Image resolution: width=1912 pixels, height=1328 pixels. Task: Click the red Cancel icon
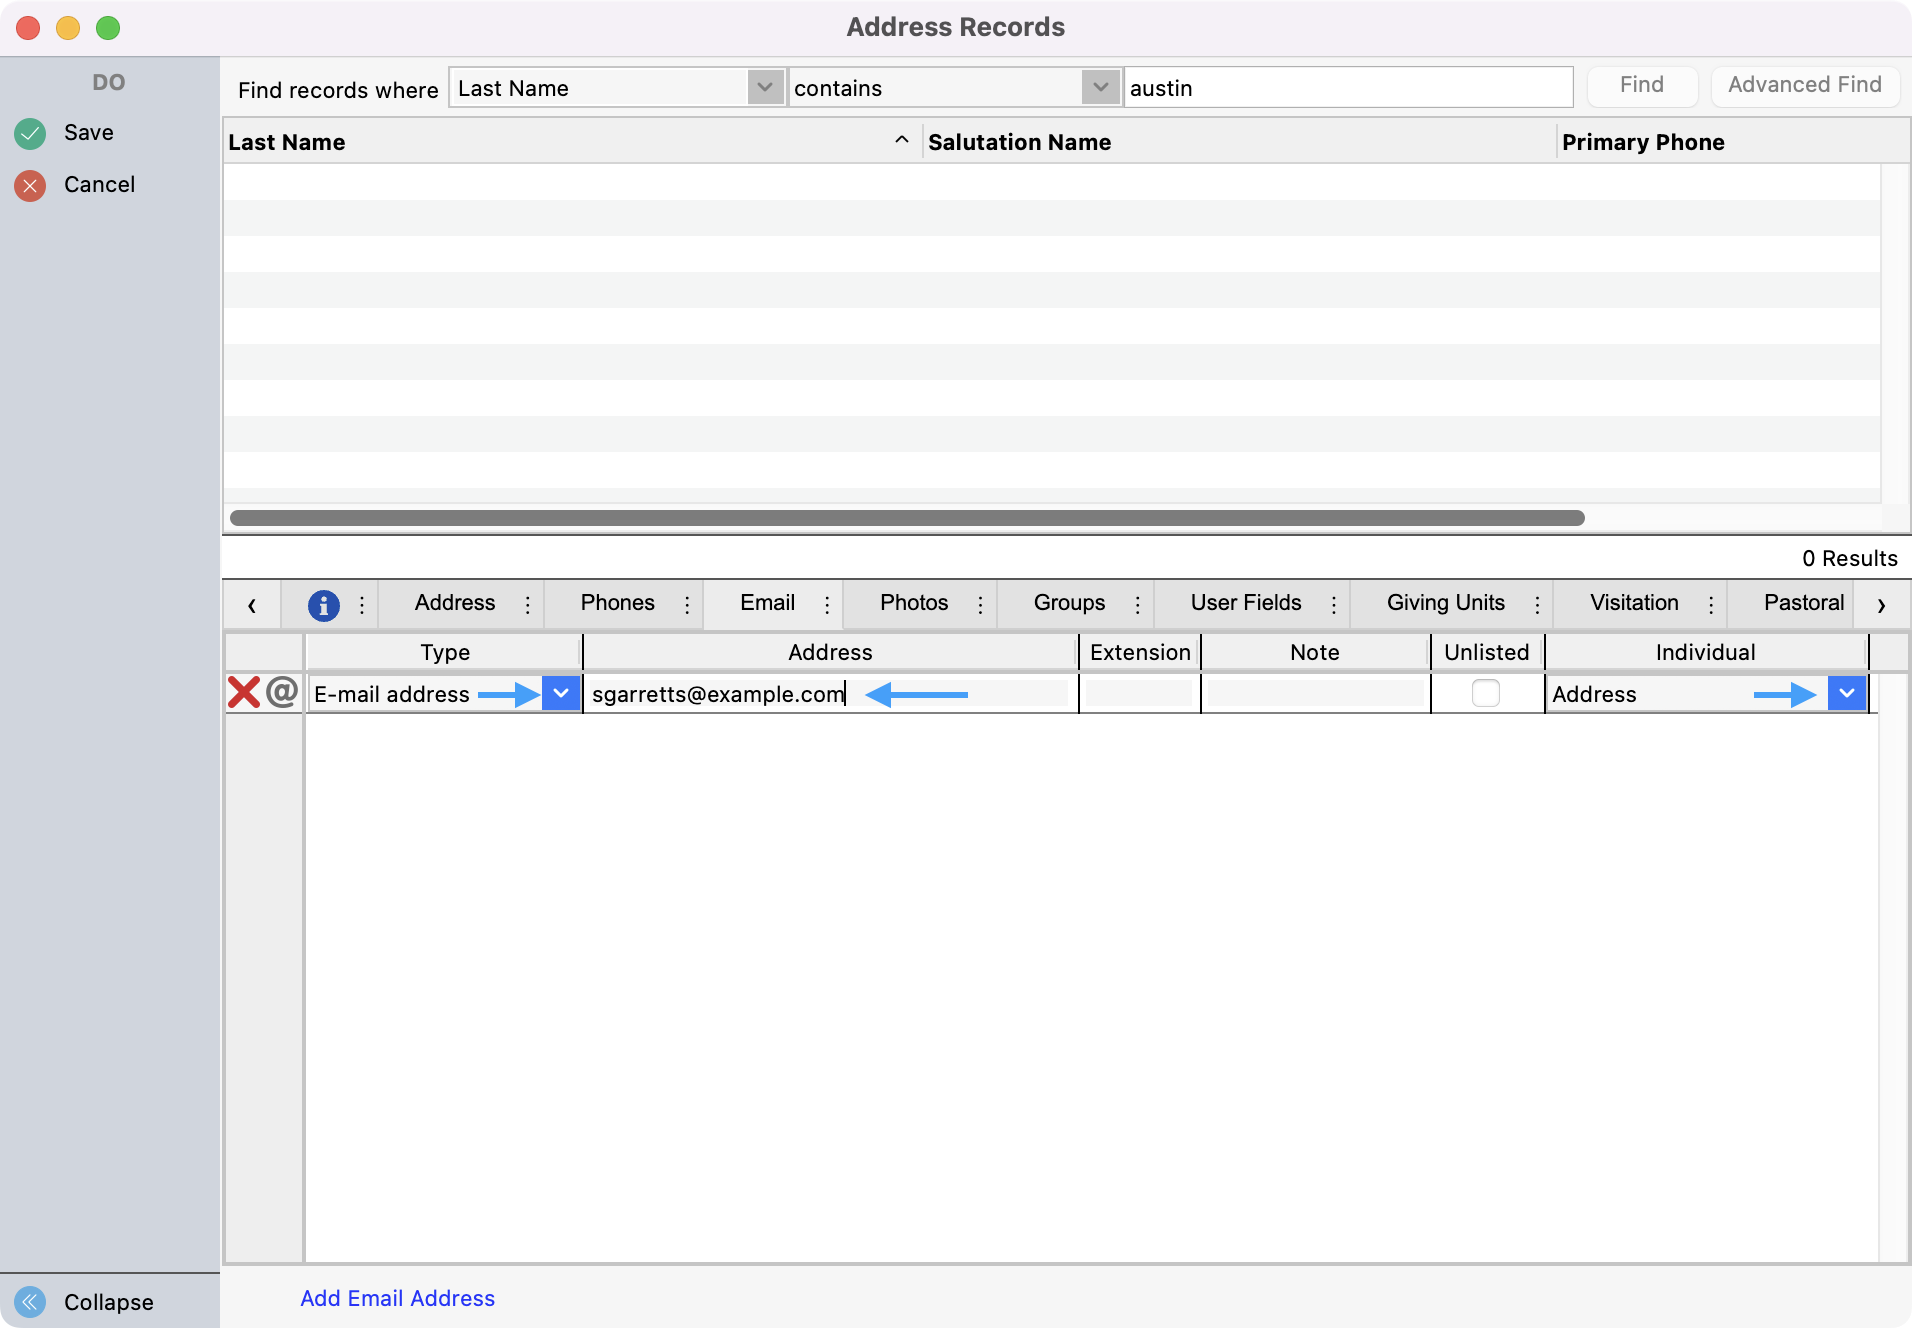30,185
